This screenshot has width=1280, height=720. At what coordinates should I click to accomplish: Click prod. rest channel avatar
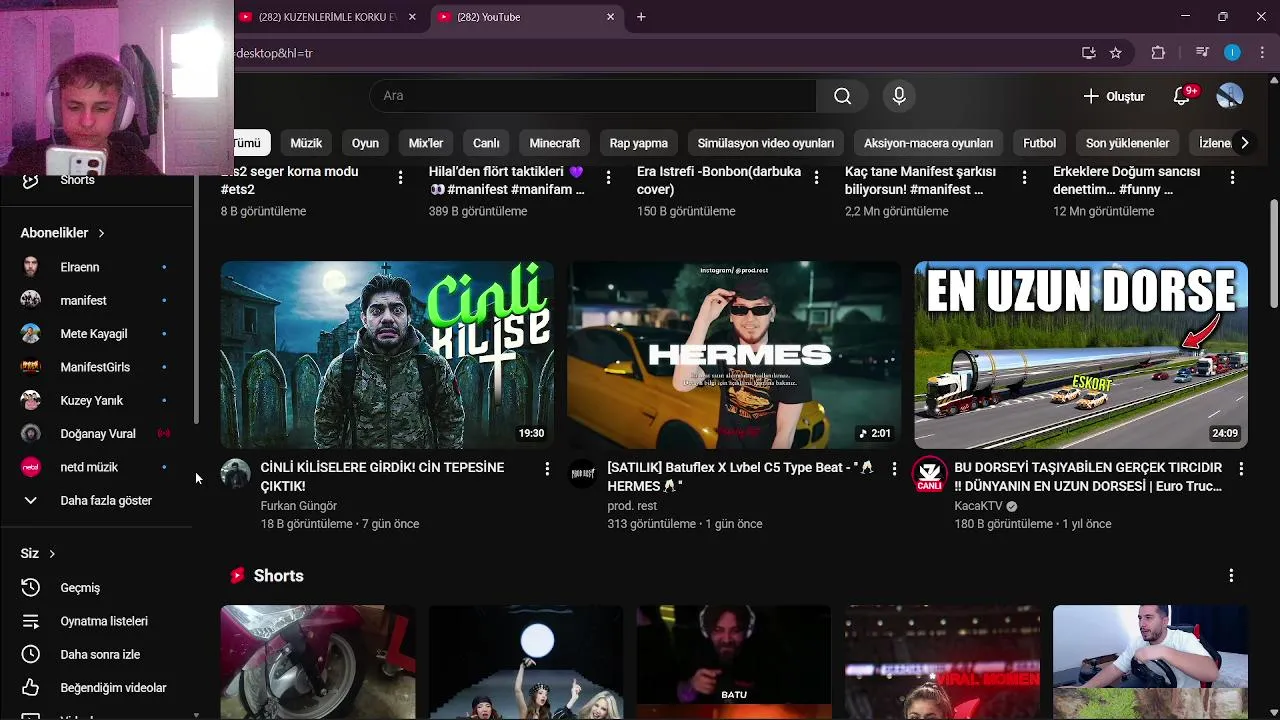[582, 474]
